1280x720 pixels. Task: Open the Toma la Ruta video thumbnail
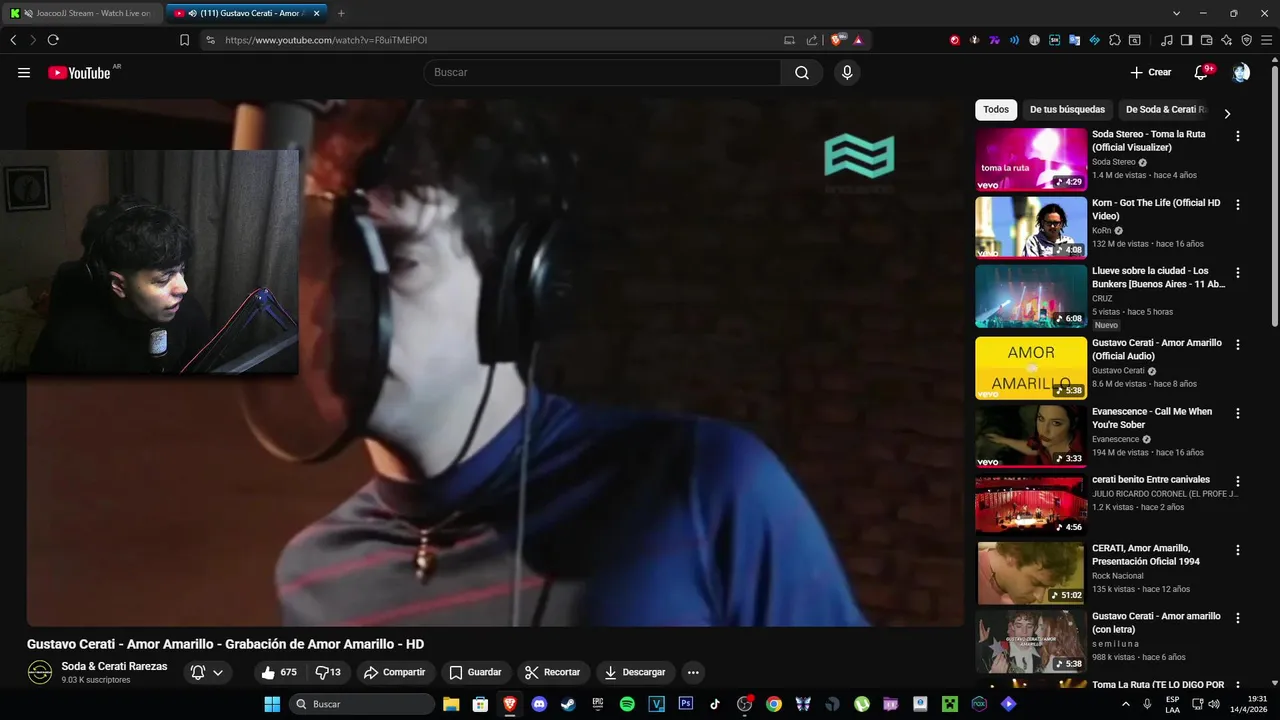(1031, 159)
